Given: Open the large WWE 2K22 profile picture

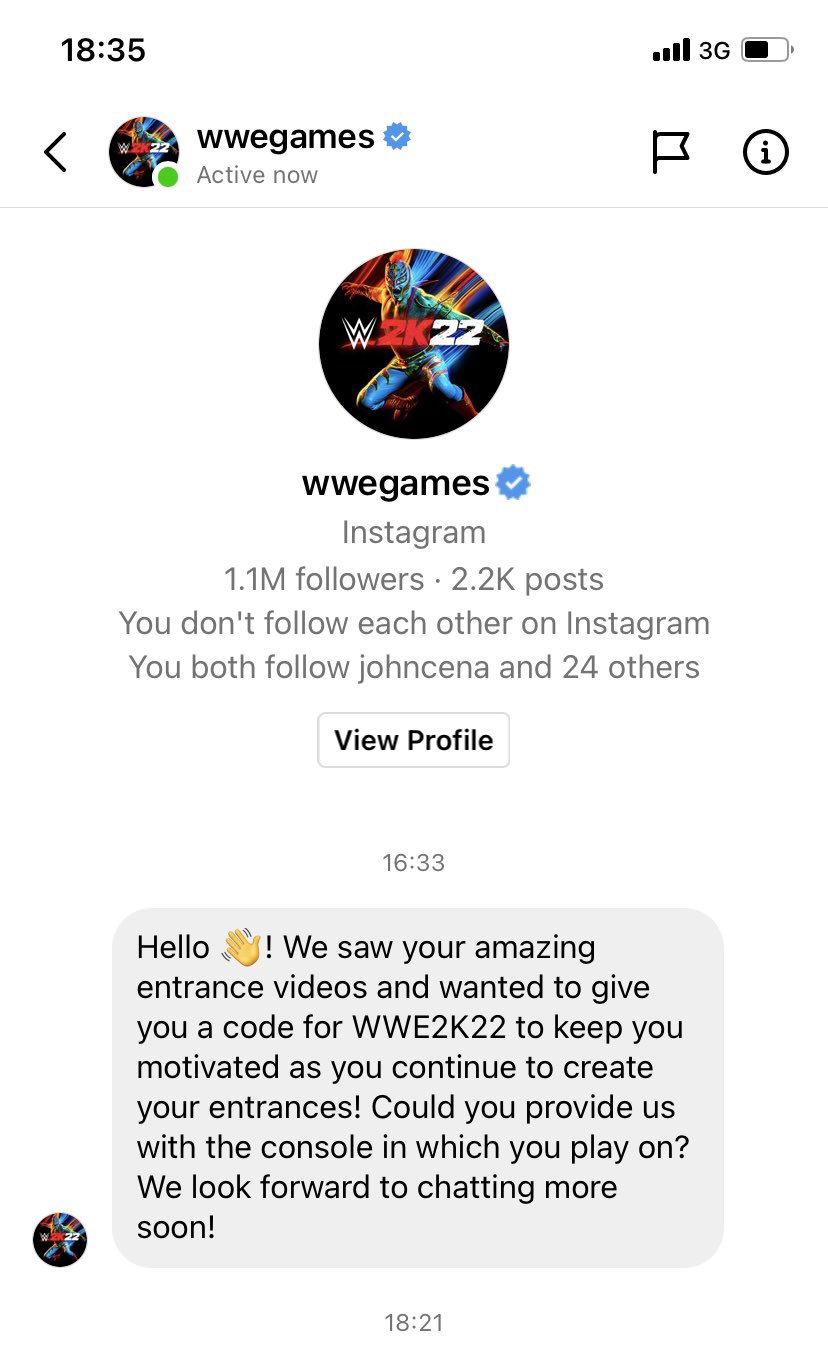Looking at the screenshot, I should (x=414, y=343).
